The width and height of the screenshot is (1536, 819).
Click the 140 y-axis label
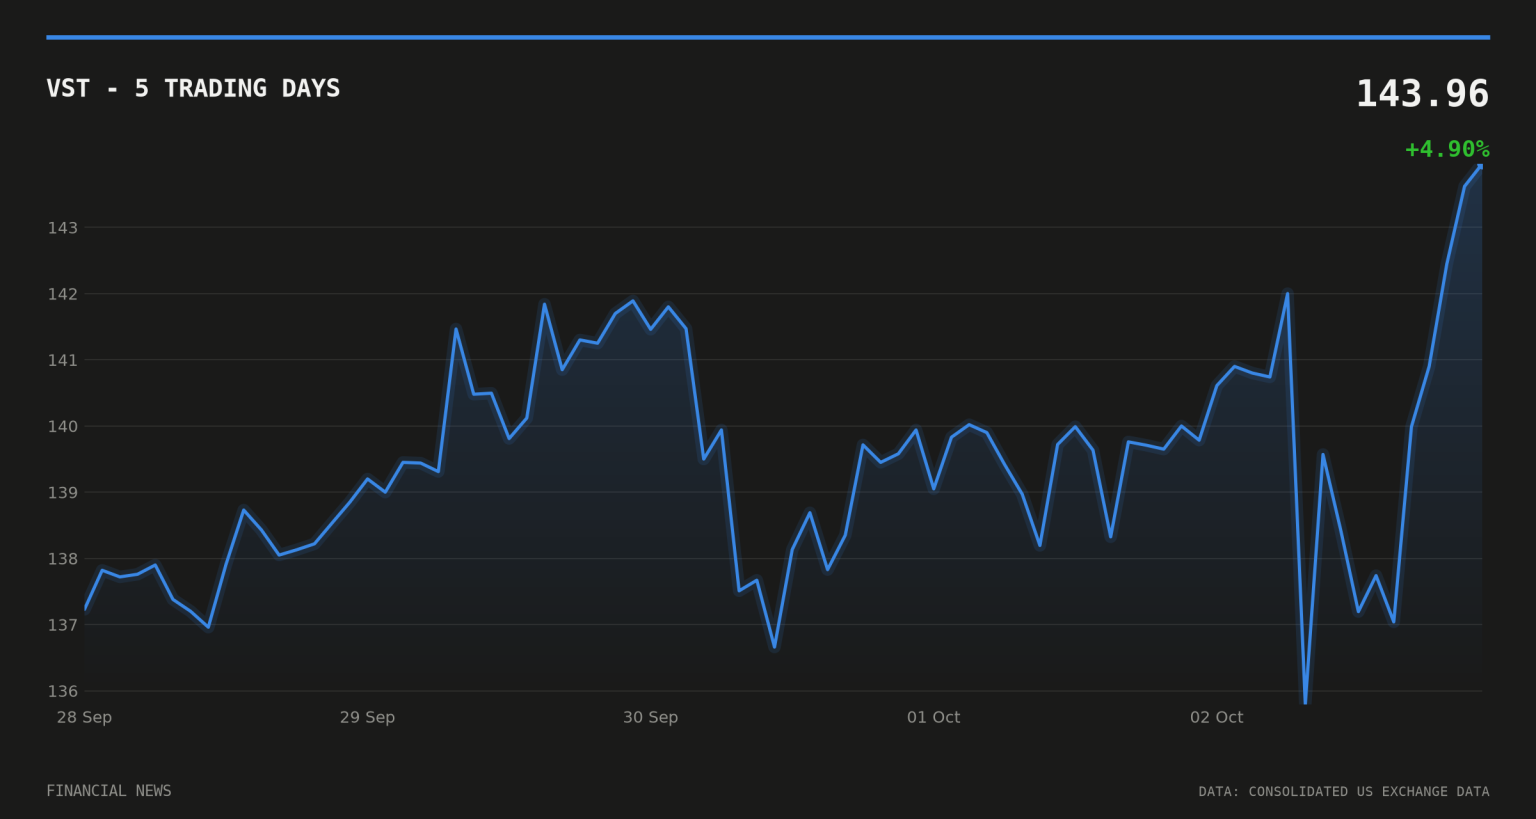coord(62,426)
